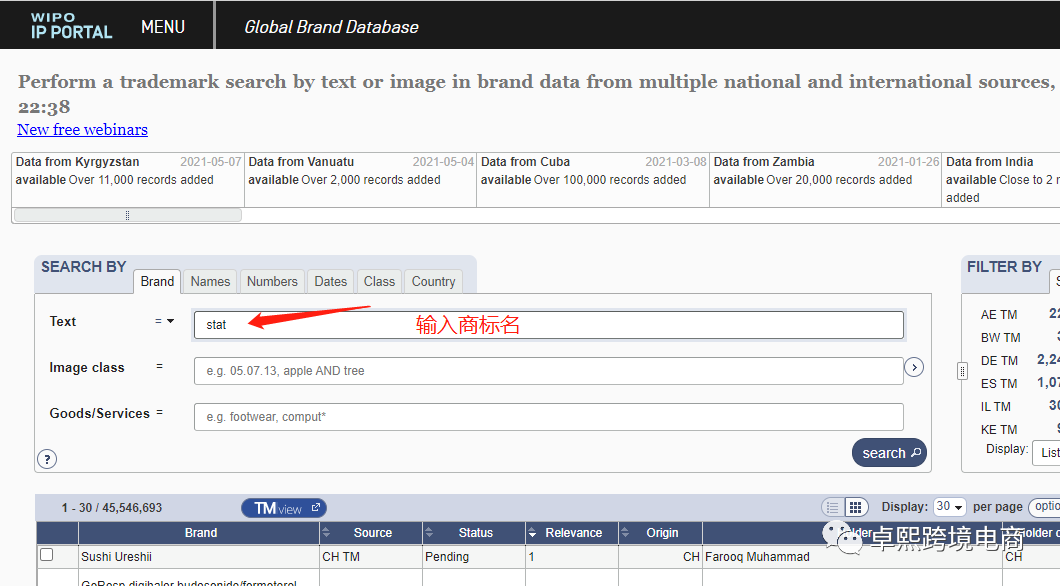The height and width of the screenshot is (586, 1060).
Task: Open the MENU in the top bar
Action: pyautogui.click(x=163, y=27)
